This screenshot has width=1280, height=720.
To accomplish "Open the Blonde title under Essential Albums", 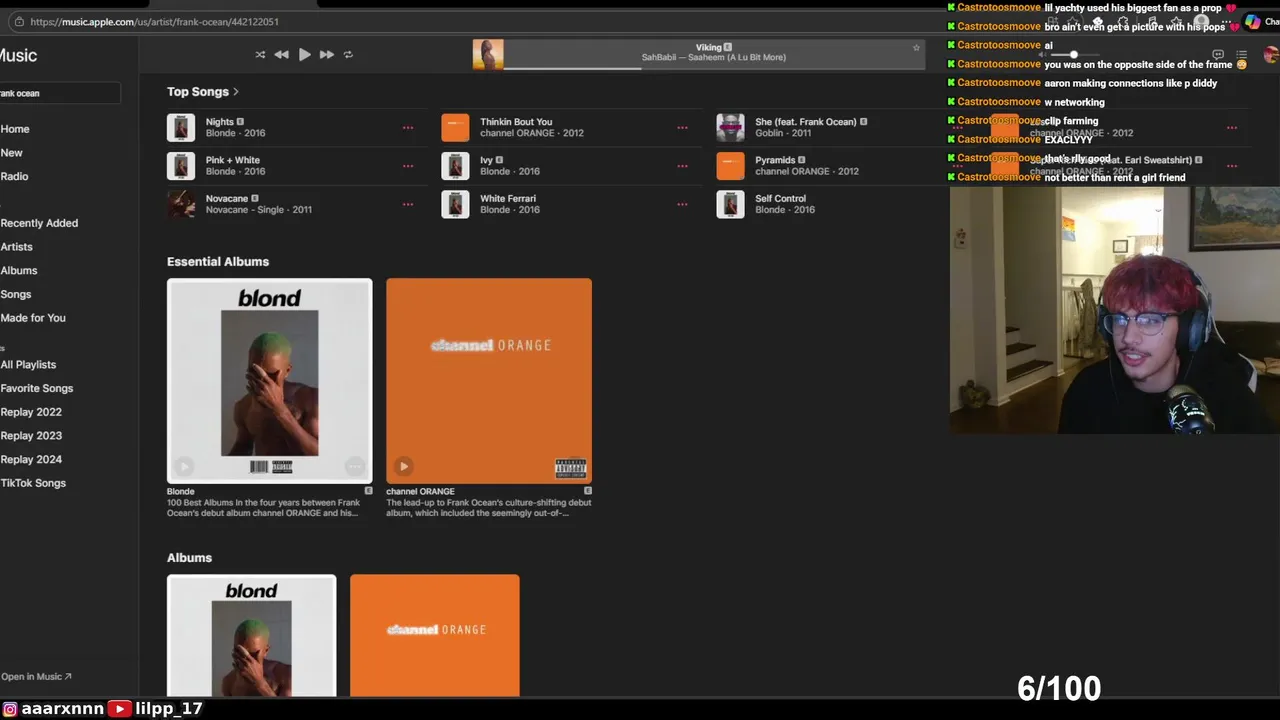I will click(181, 491).
